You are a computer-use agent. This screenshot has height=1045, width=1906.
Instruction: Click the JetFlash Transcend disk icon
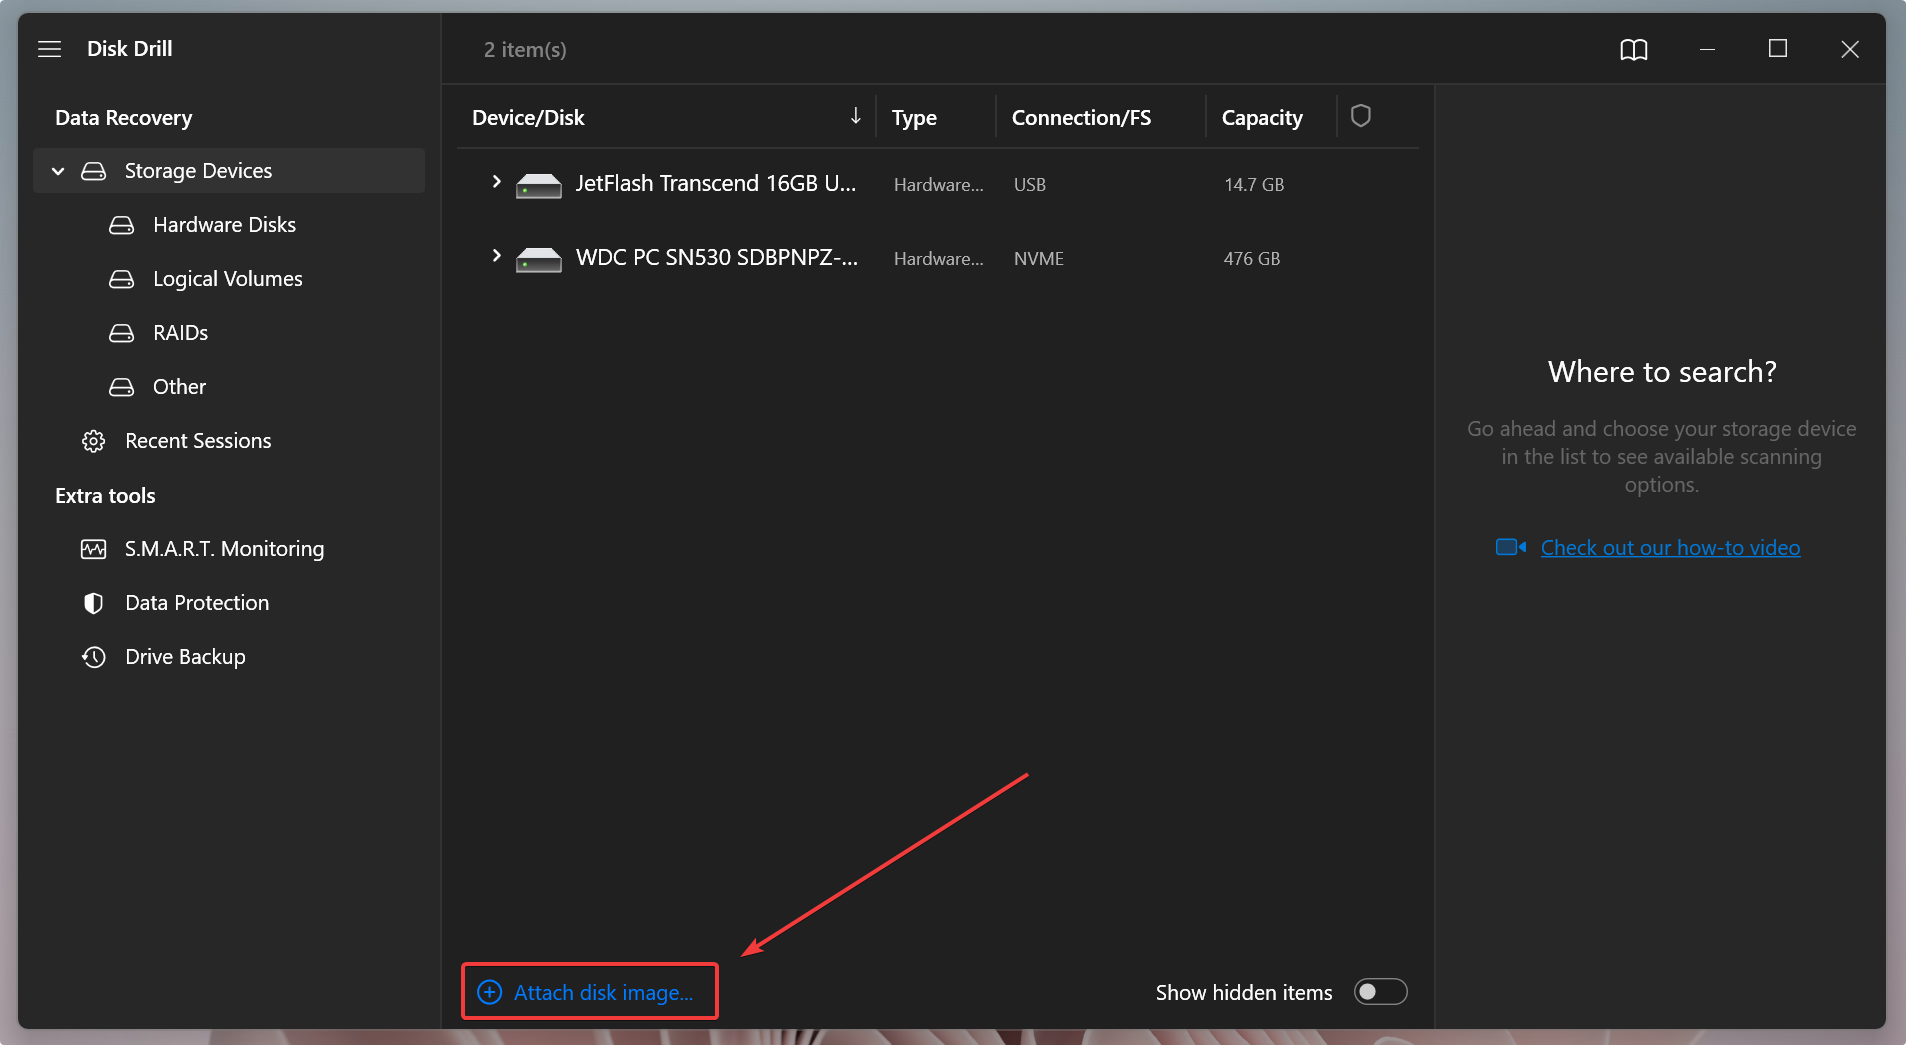pyautogui.click(x=538, y=185)
